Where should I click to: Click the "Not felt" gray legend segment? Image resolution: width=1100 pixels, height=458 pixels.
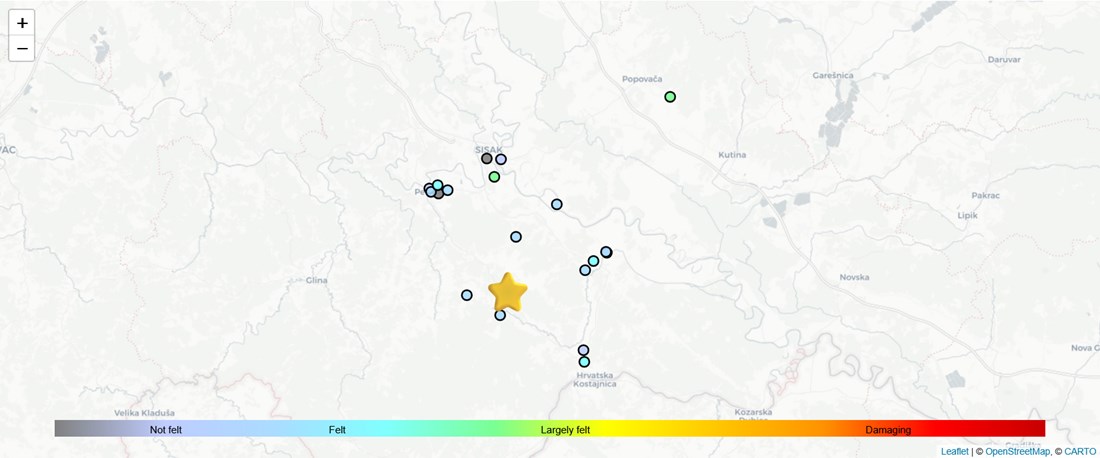[x=166, y=429]
